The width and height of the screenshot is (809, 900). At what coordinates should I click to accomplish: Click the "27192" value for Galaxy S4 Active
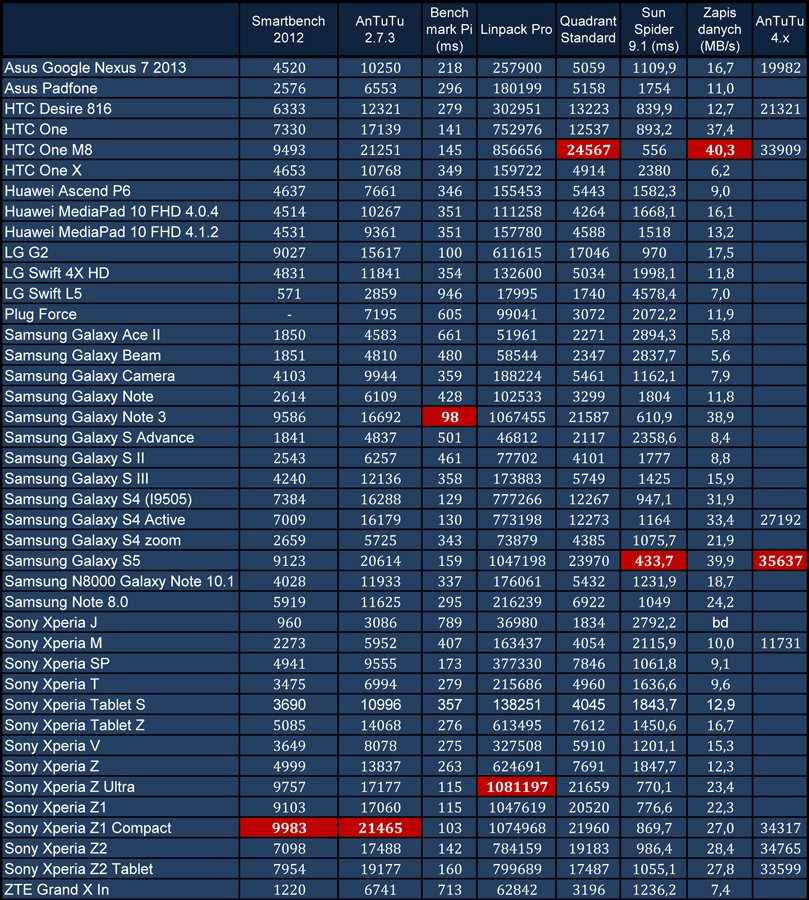[x=780, y=520]
